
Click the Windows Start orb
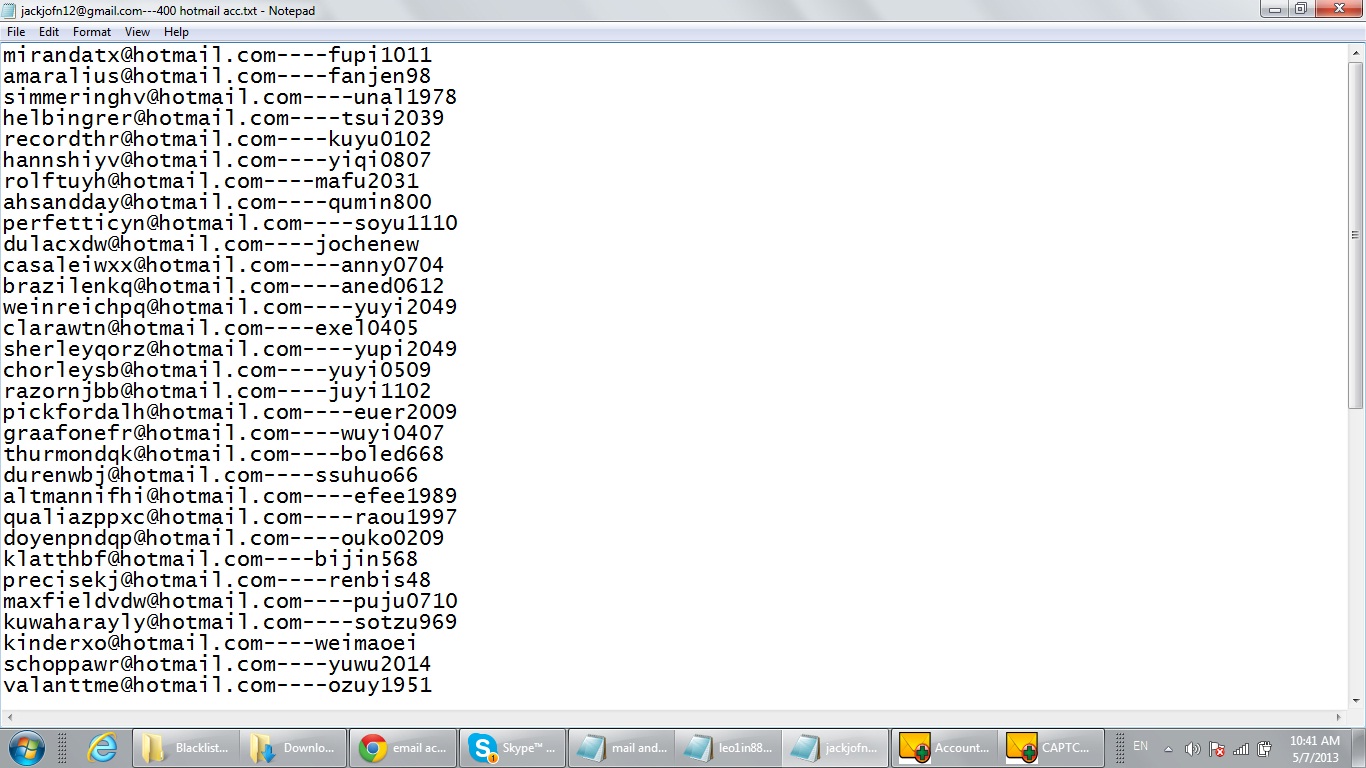25,747
